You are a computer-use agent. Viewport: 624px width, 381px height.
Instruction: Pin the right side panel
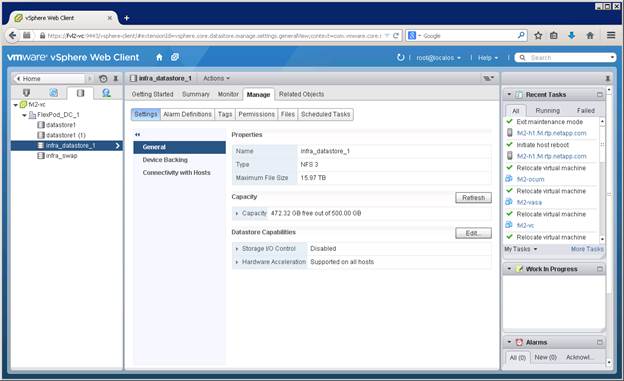608,78
